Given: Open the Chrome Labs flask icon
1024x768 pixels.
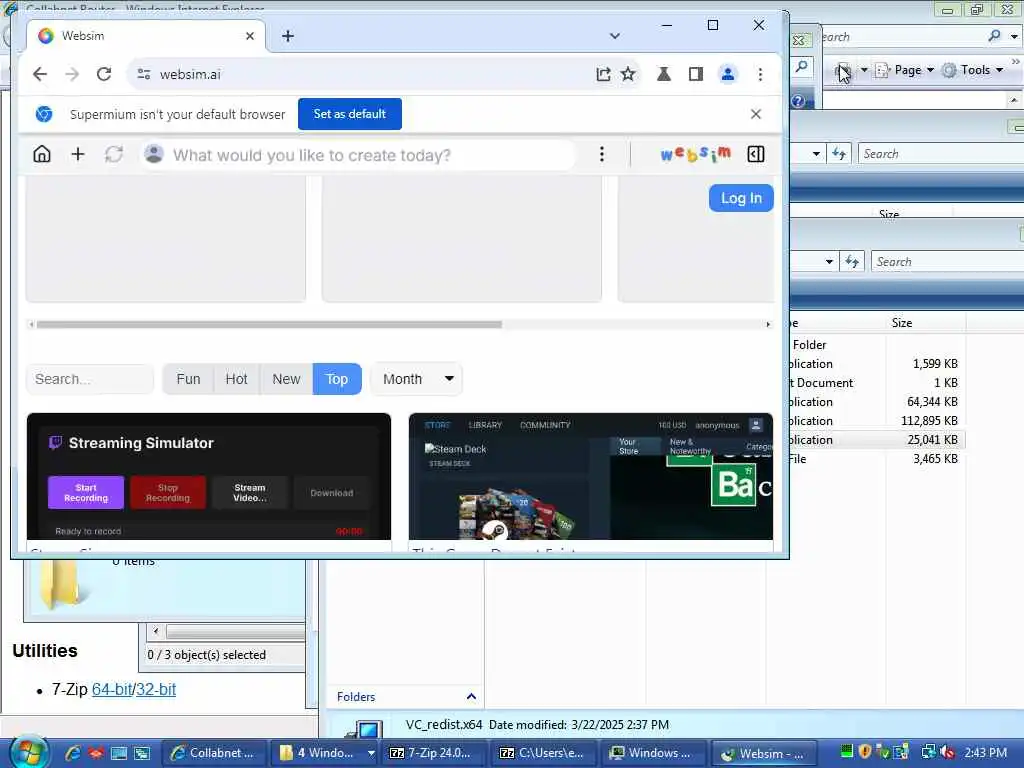Looking at the screenshot, I should 664,74.
